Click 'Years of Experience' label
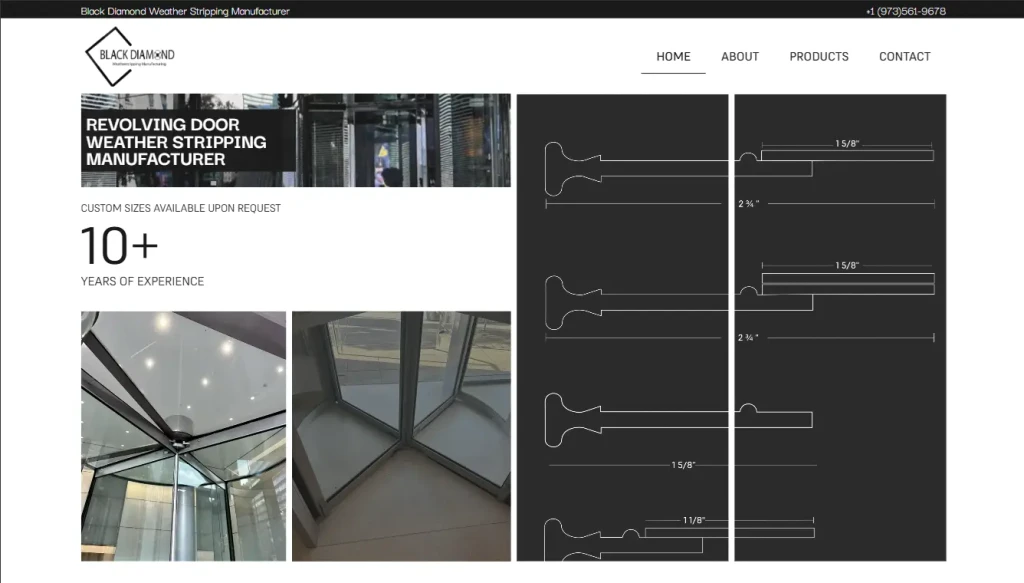 [x=142, y=281]
